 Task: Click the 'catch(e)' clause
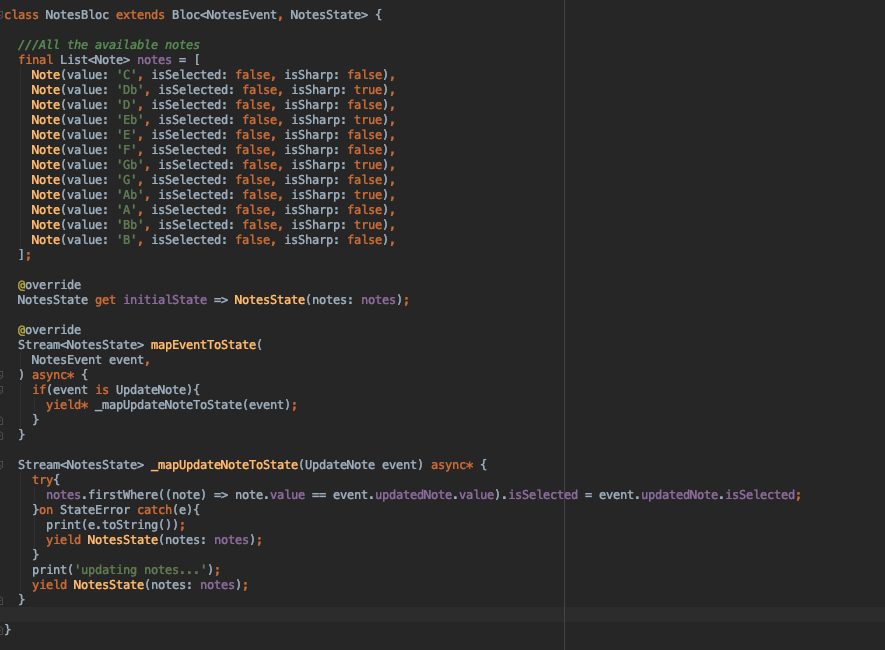165,510
